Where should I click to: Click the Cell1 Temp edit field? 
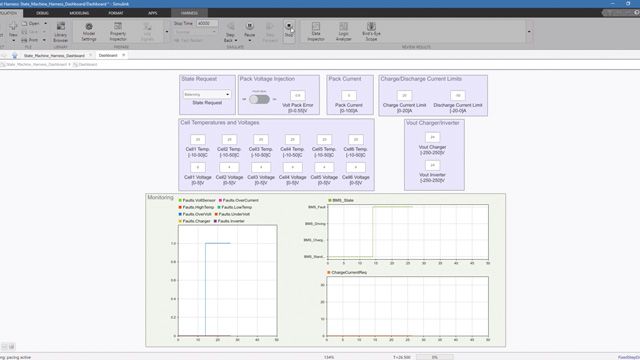[198, 140]
